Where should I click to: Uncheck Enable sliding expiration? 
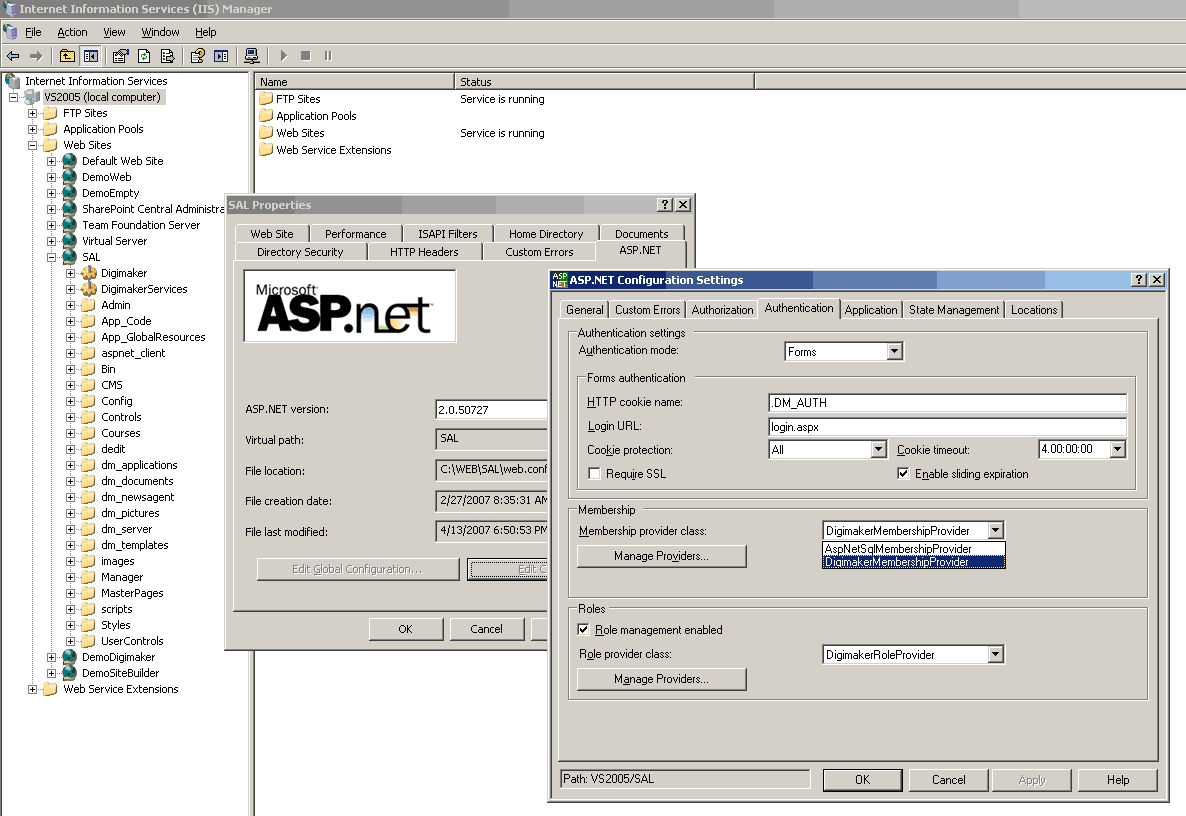click(903, 473)
